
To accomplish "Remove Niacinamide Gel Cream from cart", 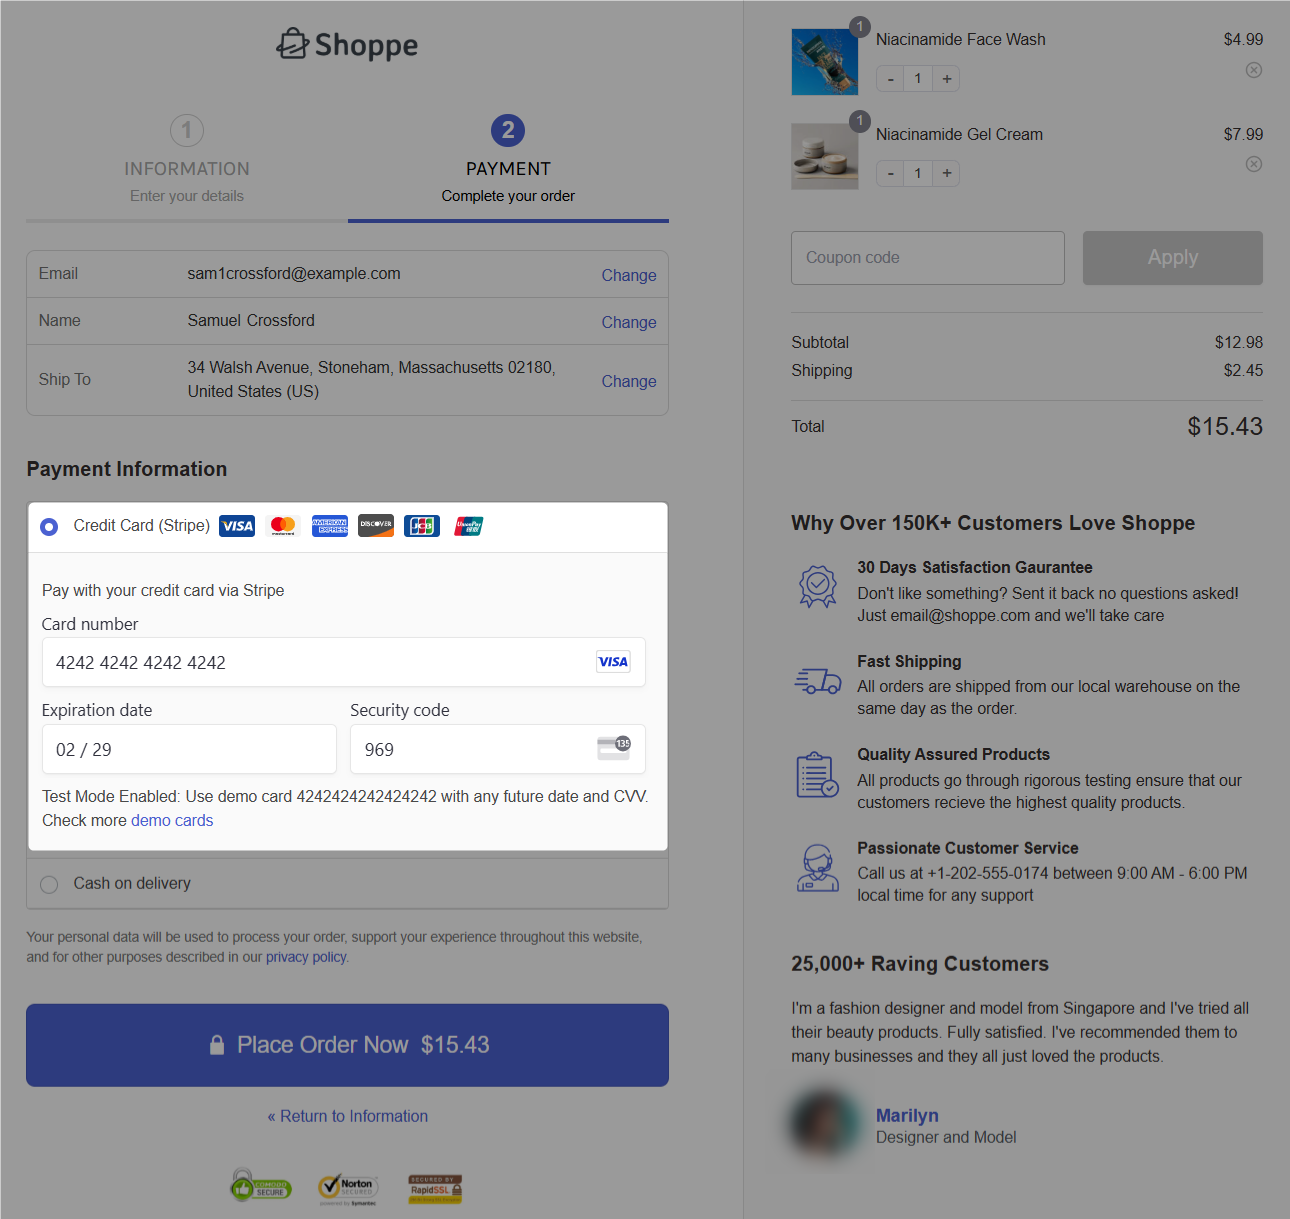I will coord(1253,164).
